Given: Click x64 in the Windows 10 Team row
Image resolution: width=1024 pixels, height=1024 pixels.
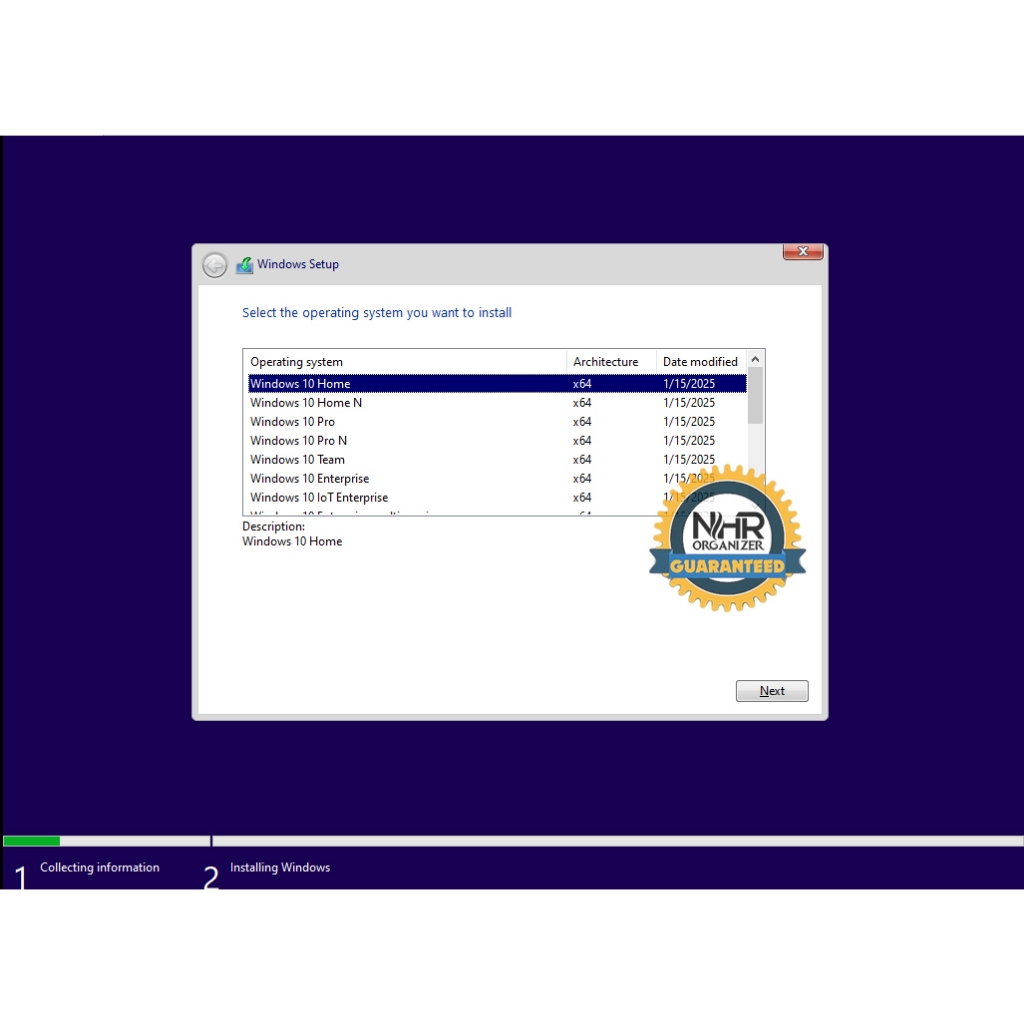Looking at the screenshot, I should tap(582, 459).
